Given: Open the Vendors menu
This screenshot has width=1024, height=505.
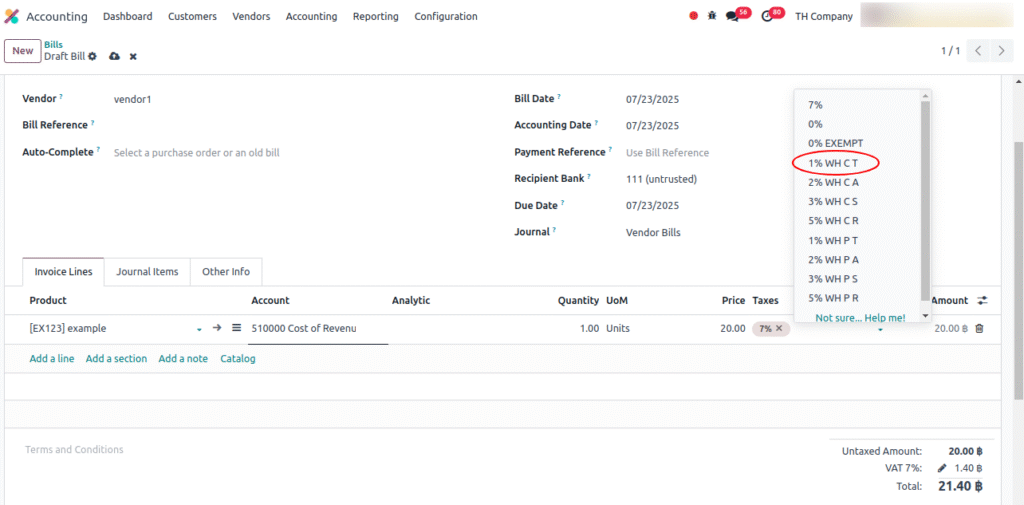Looking at the screenshot, I should [251, 16].
